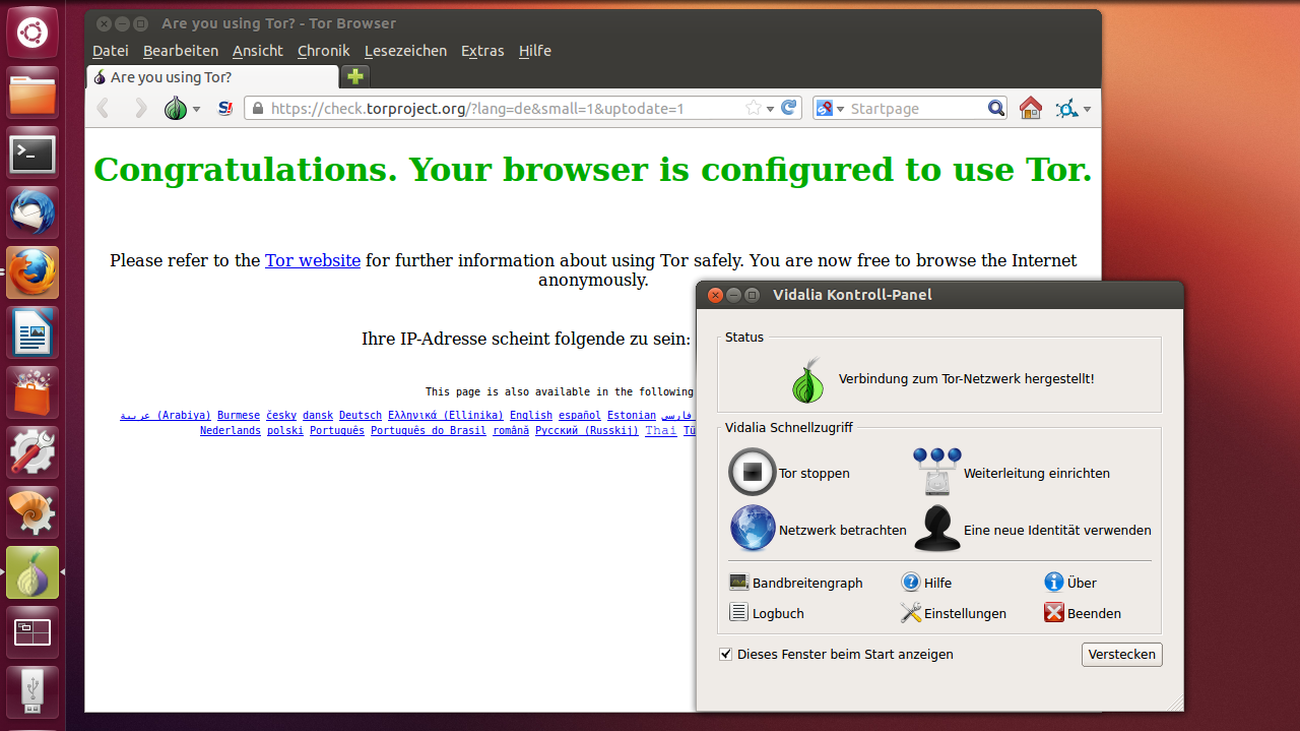Uncheck Dieses Fenster beim Start anzeigen
This screenshot has width=1300, height=731.
(x=726, y=654)
